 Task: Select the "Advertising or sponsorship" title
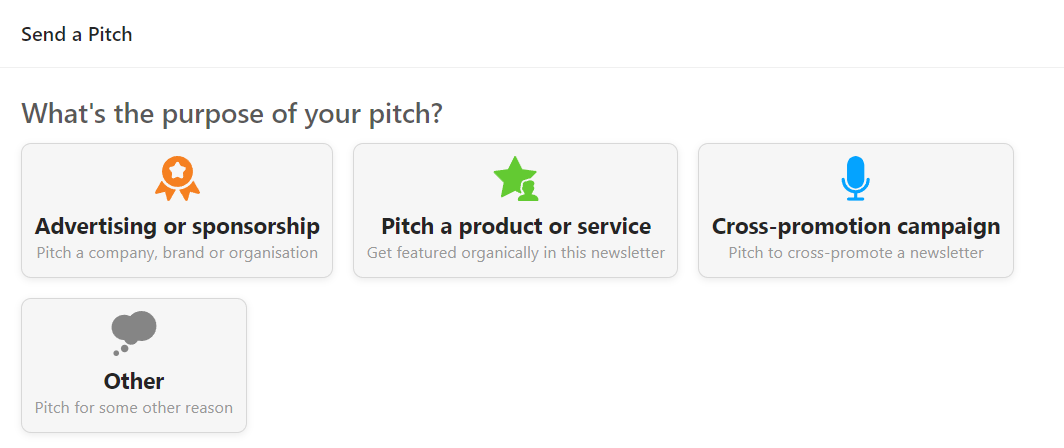(177, 226)
